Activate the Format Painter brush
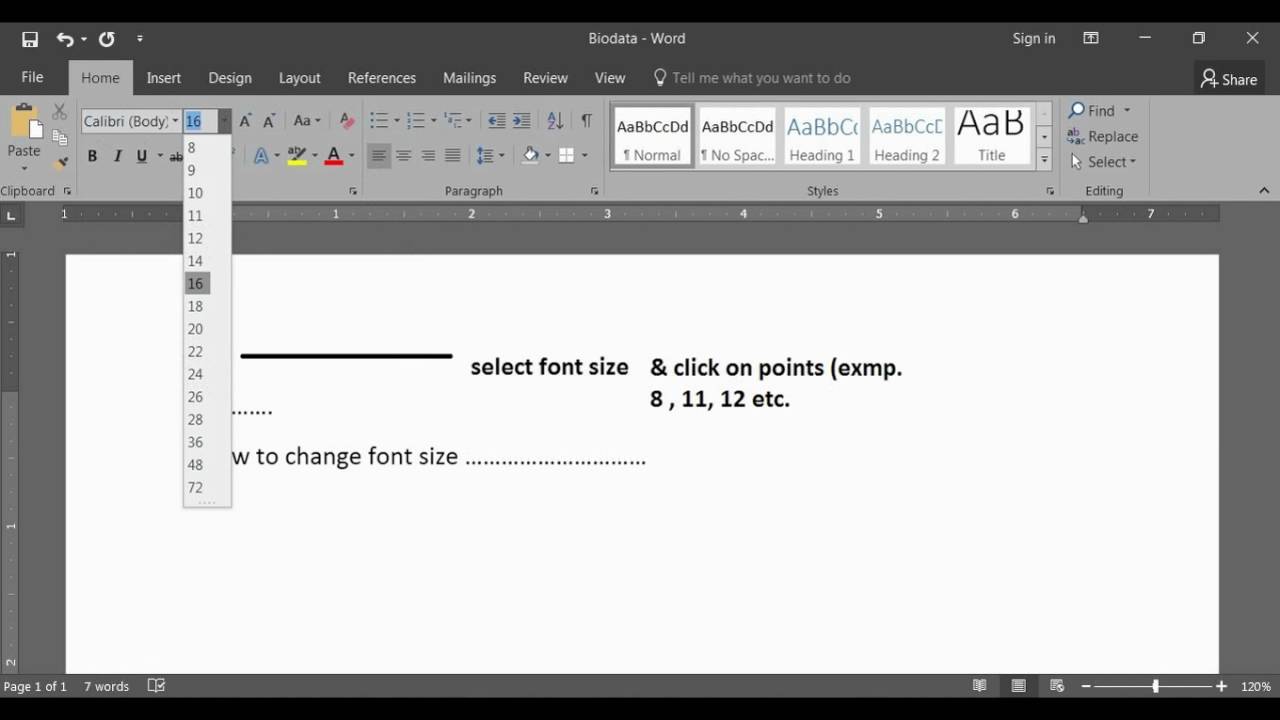The height and width of the screenshot is (720, 1280). (x=61, y=161)
